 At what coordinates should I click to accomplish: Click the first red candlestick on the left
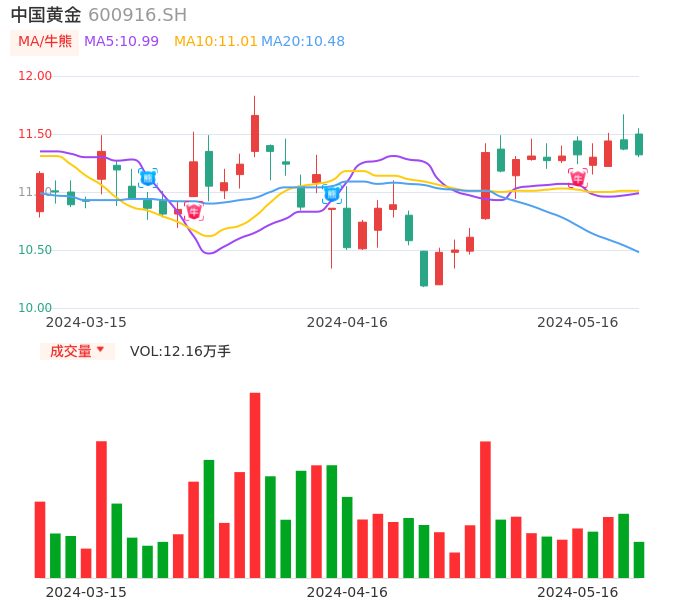click(40, 192)
